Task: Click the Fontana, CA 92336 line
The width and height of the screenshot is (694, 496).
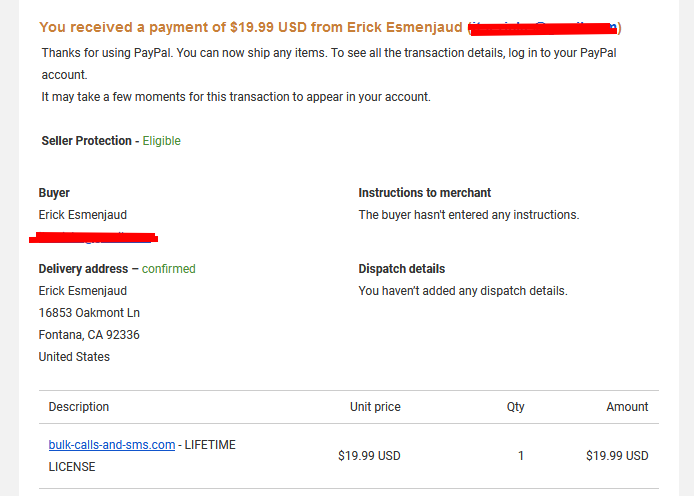Action: pyautogui.click(x=89, y=335)
